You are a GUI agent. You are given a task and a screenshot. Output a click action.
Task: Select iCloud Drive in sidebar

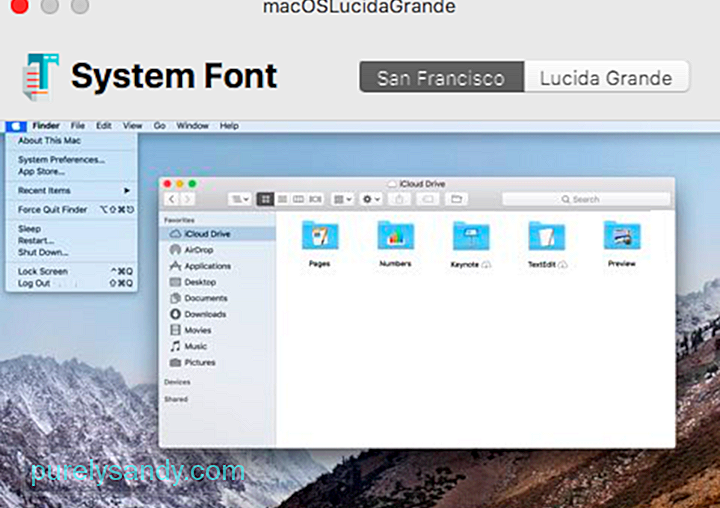point(218,234)
